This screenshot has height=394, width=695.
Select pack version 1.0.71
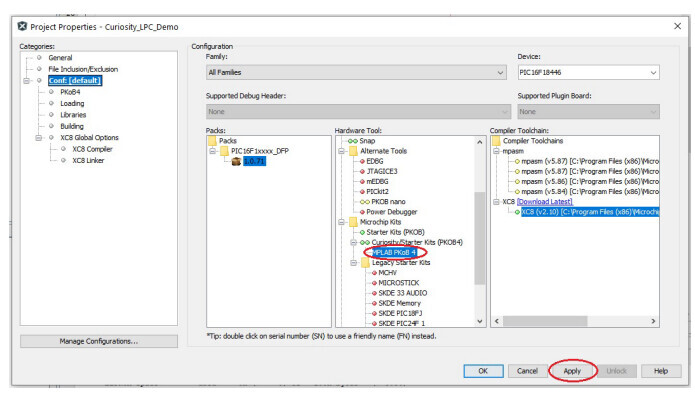click(x=254, y=161)
